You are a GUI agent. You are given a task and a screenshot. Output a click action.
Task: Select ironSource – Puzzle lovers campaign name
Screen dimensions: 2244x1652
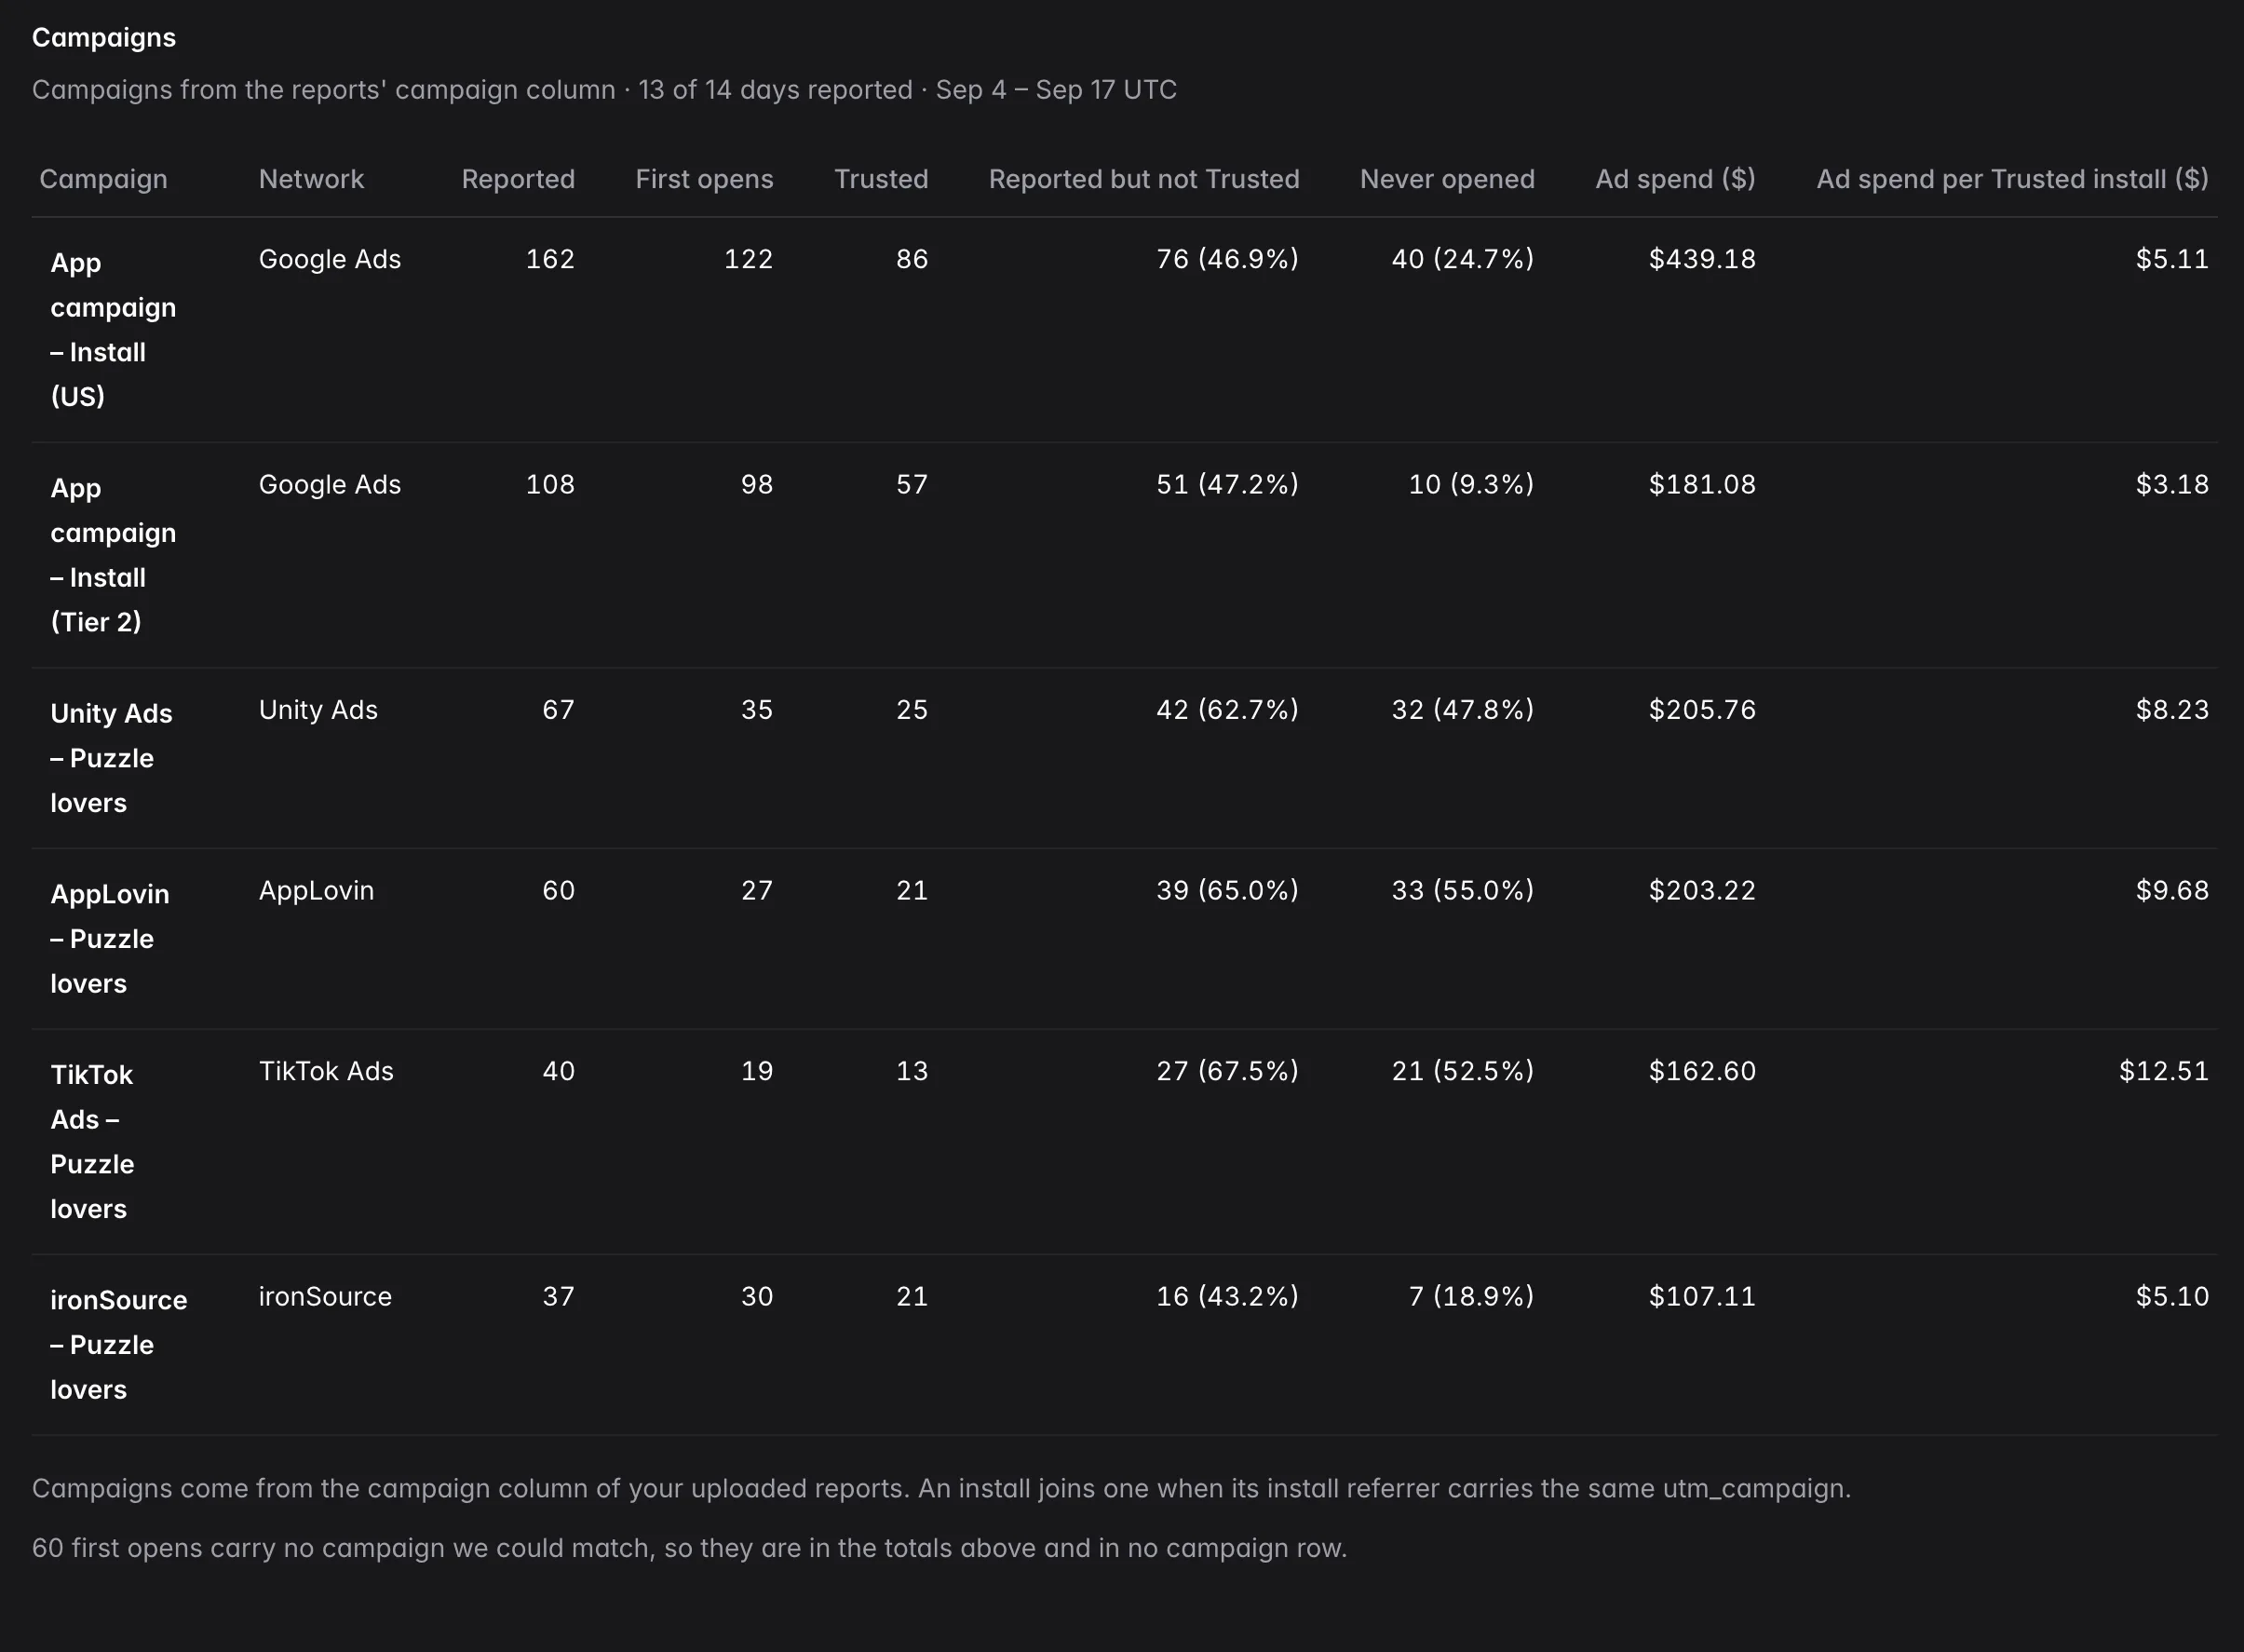click(x=119, y=1344)
